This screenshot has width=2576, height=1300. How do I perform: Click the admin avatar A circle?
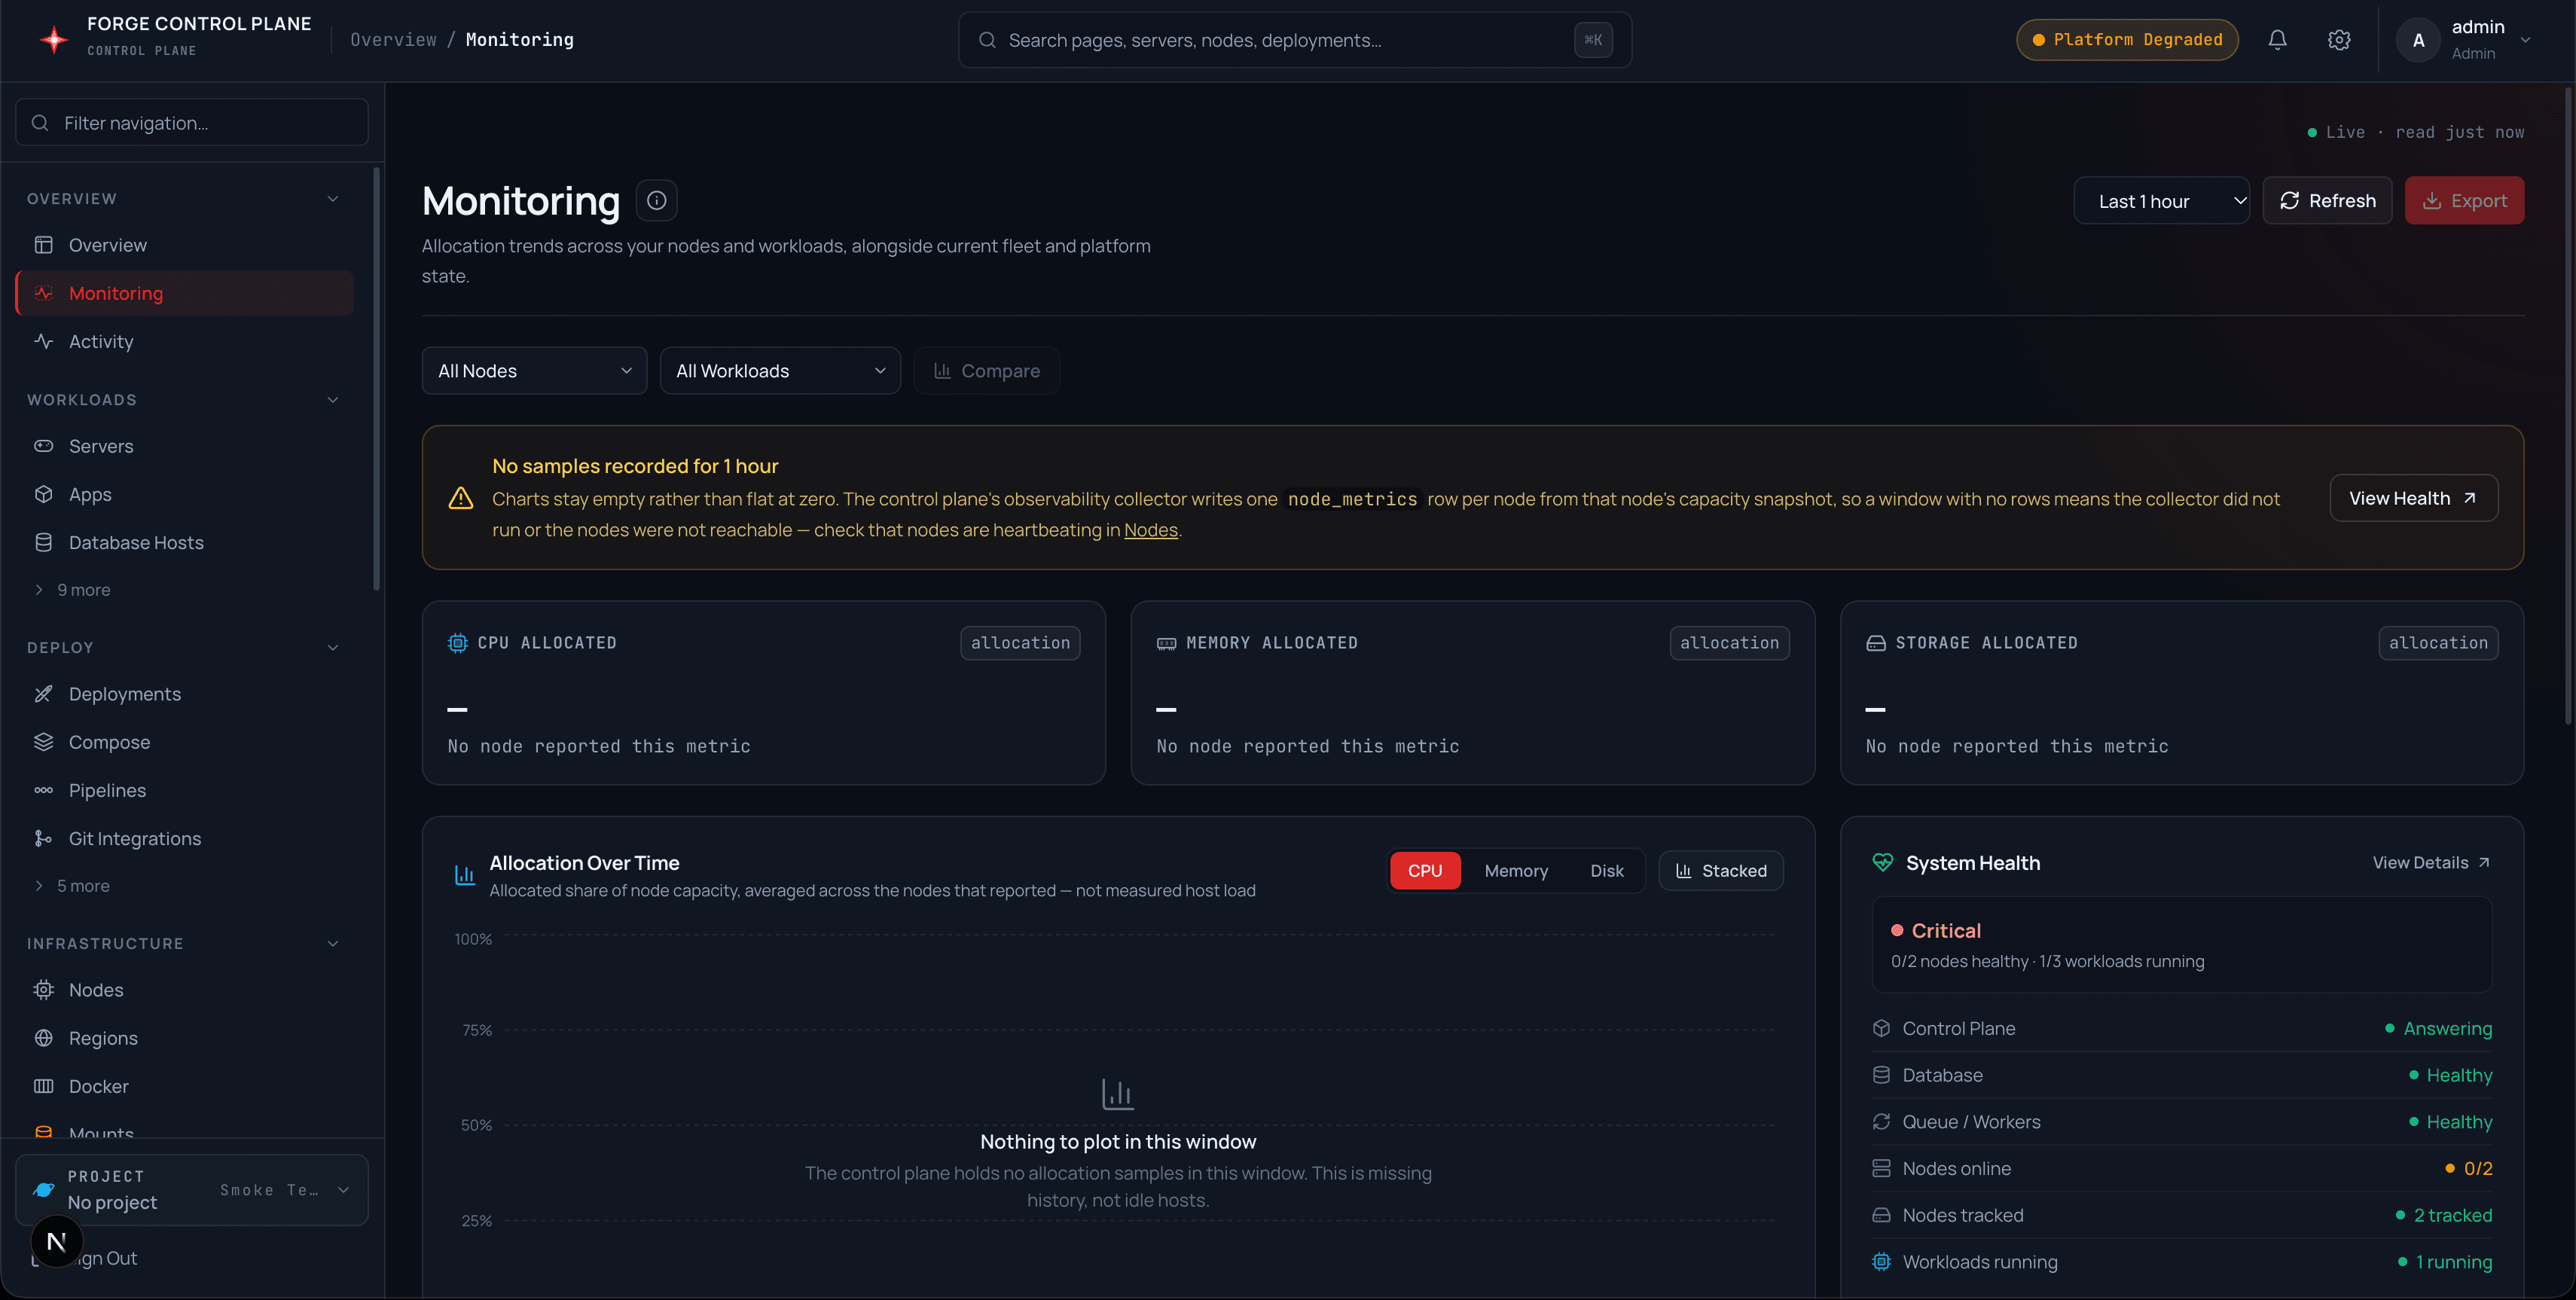pos(2418,40)
